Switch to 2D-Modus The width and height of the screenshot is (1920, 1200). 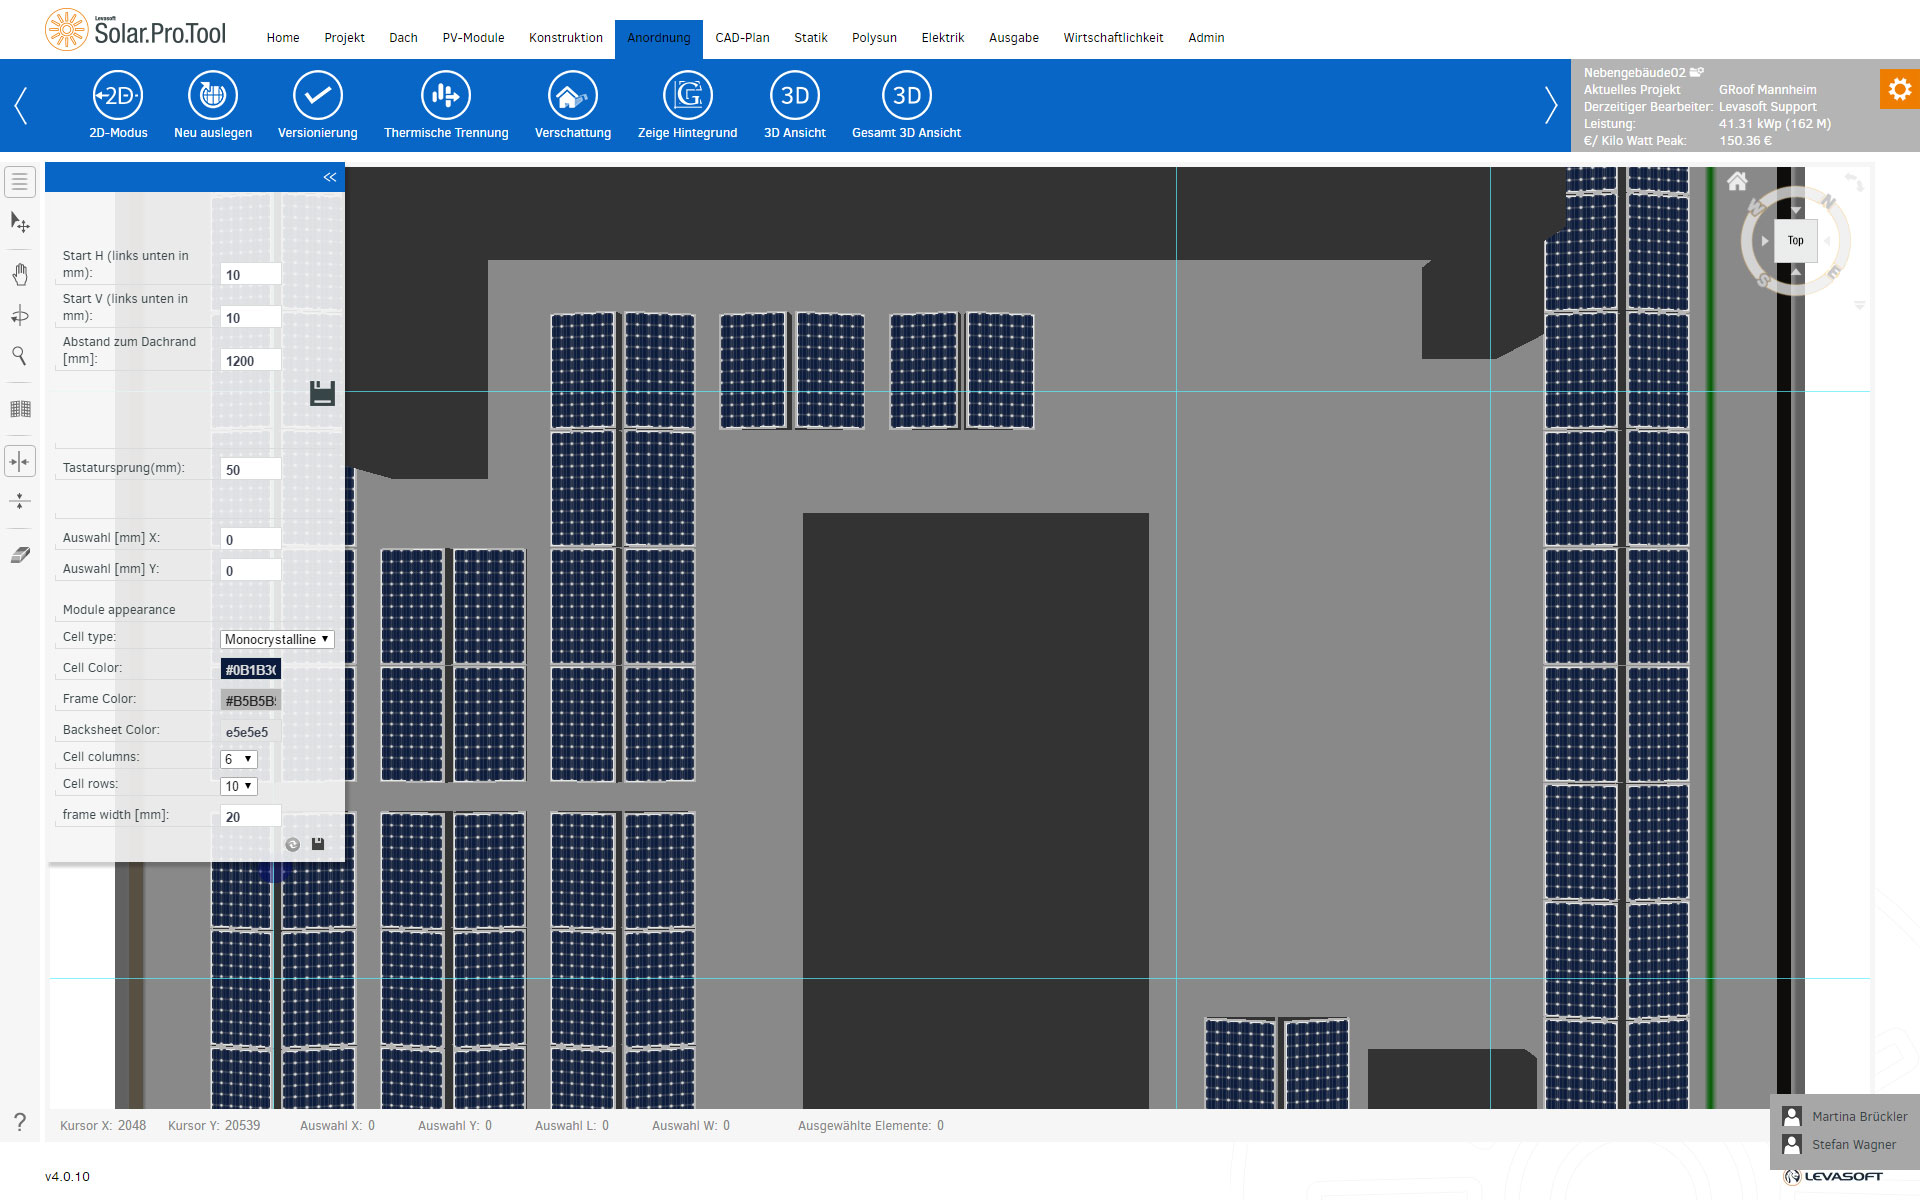coord(118,97)
